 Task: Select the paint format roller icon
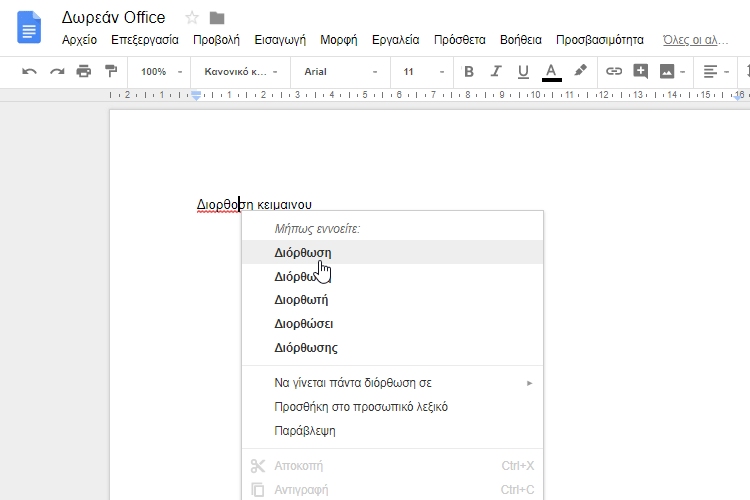coord(111,72)
